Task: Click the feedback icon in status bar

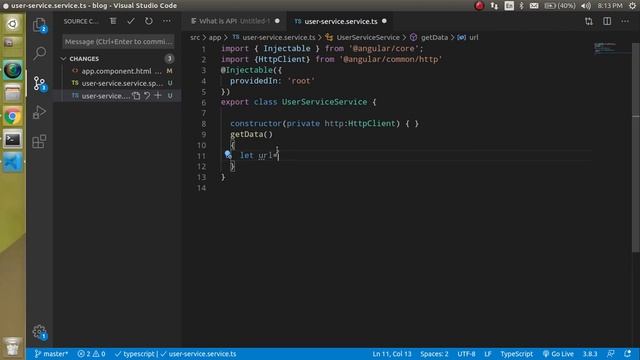Action: (x=611, y=354)
